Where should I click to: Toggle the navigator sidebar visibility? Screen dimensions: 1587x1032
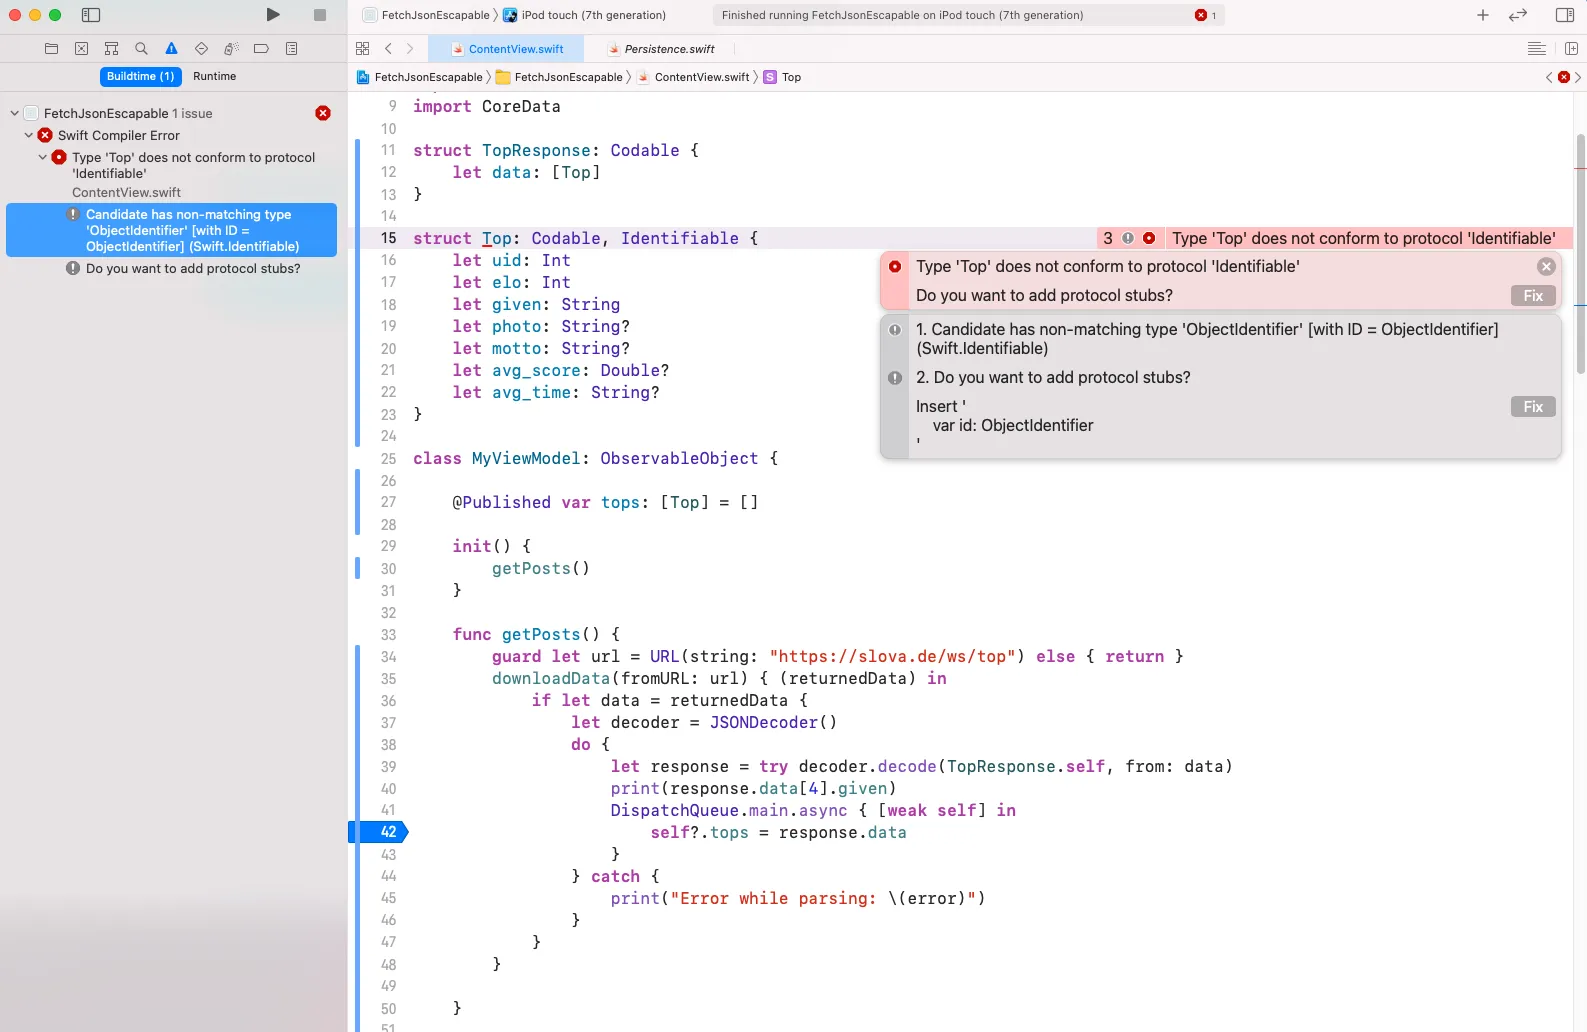click(x=91, y=15)
